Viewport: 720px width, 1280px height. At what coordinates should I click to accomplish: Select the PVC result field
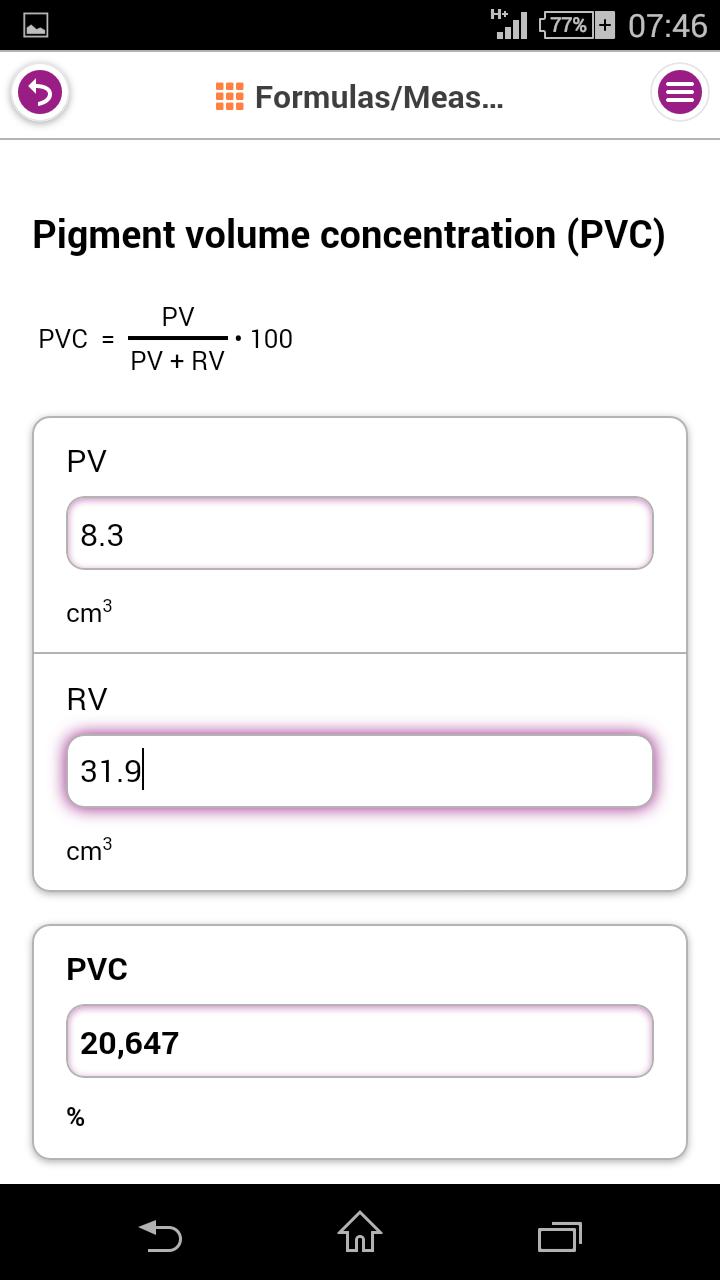click(360, 1042)
